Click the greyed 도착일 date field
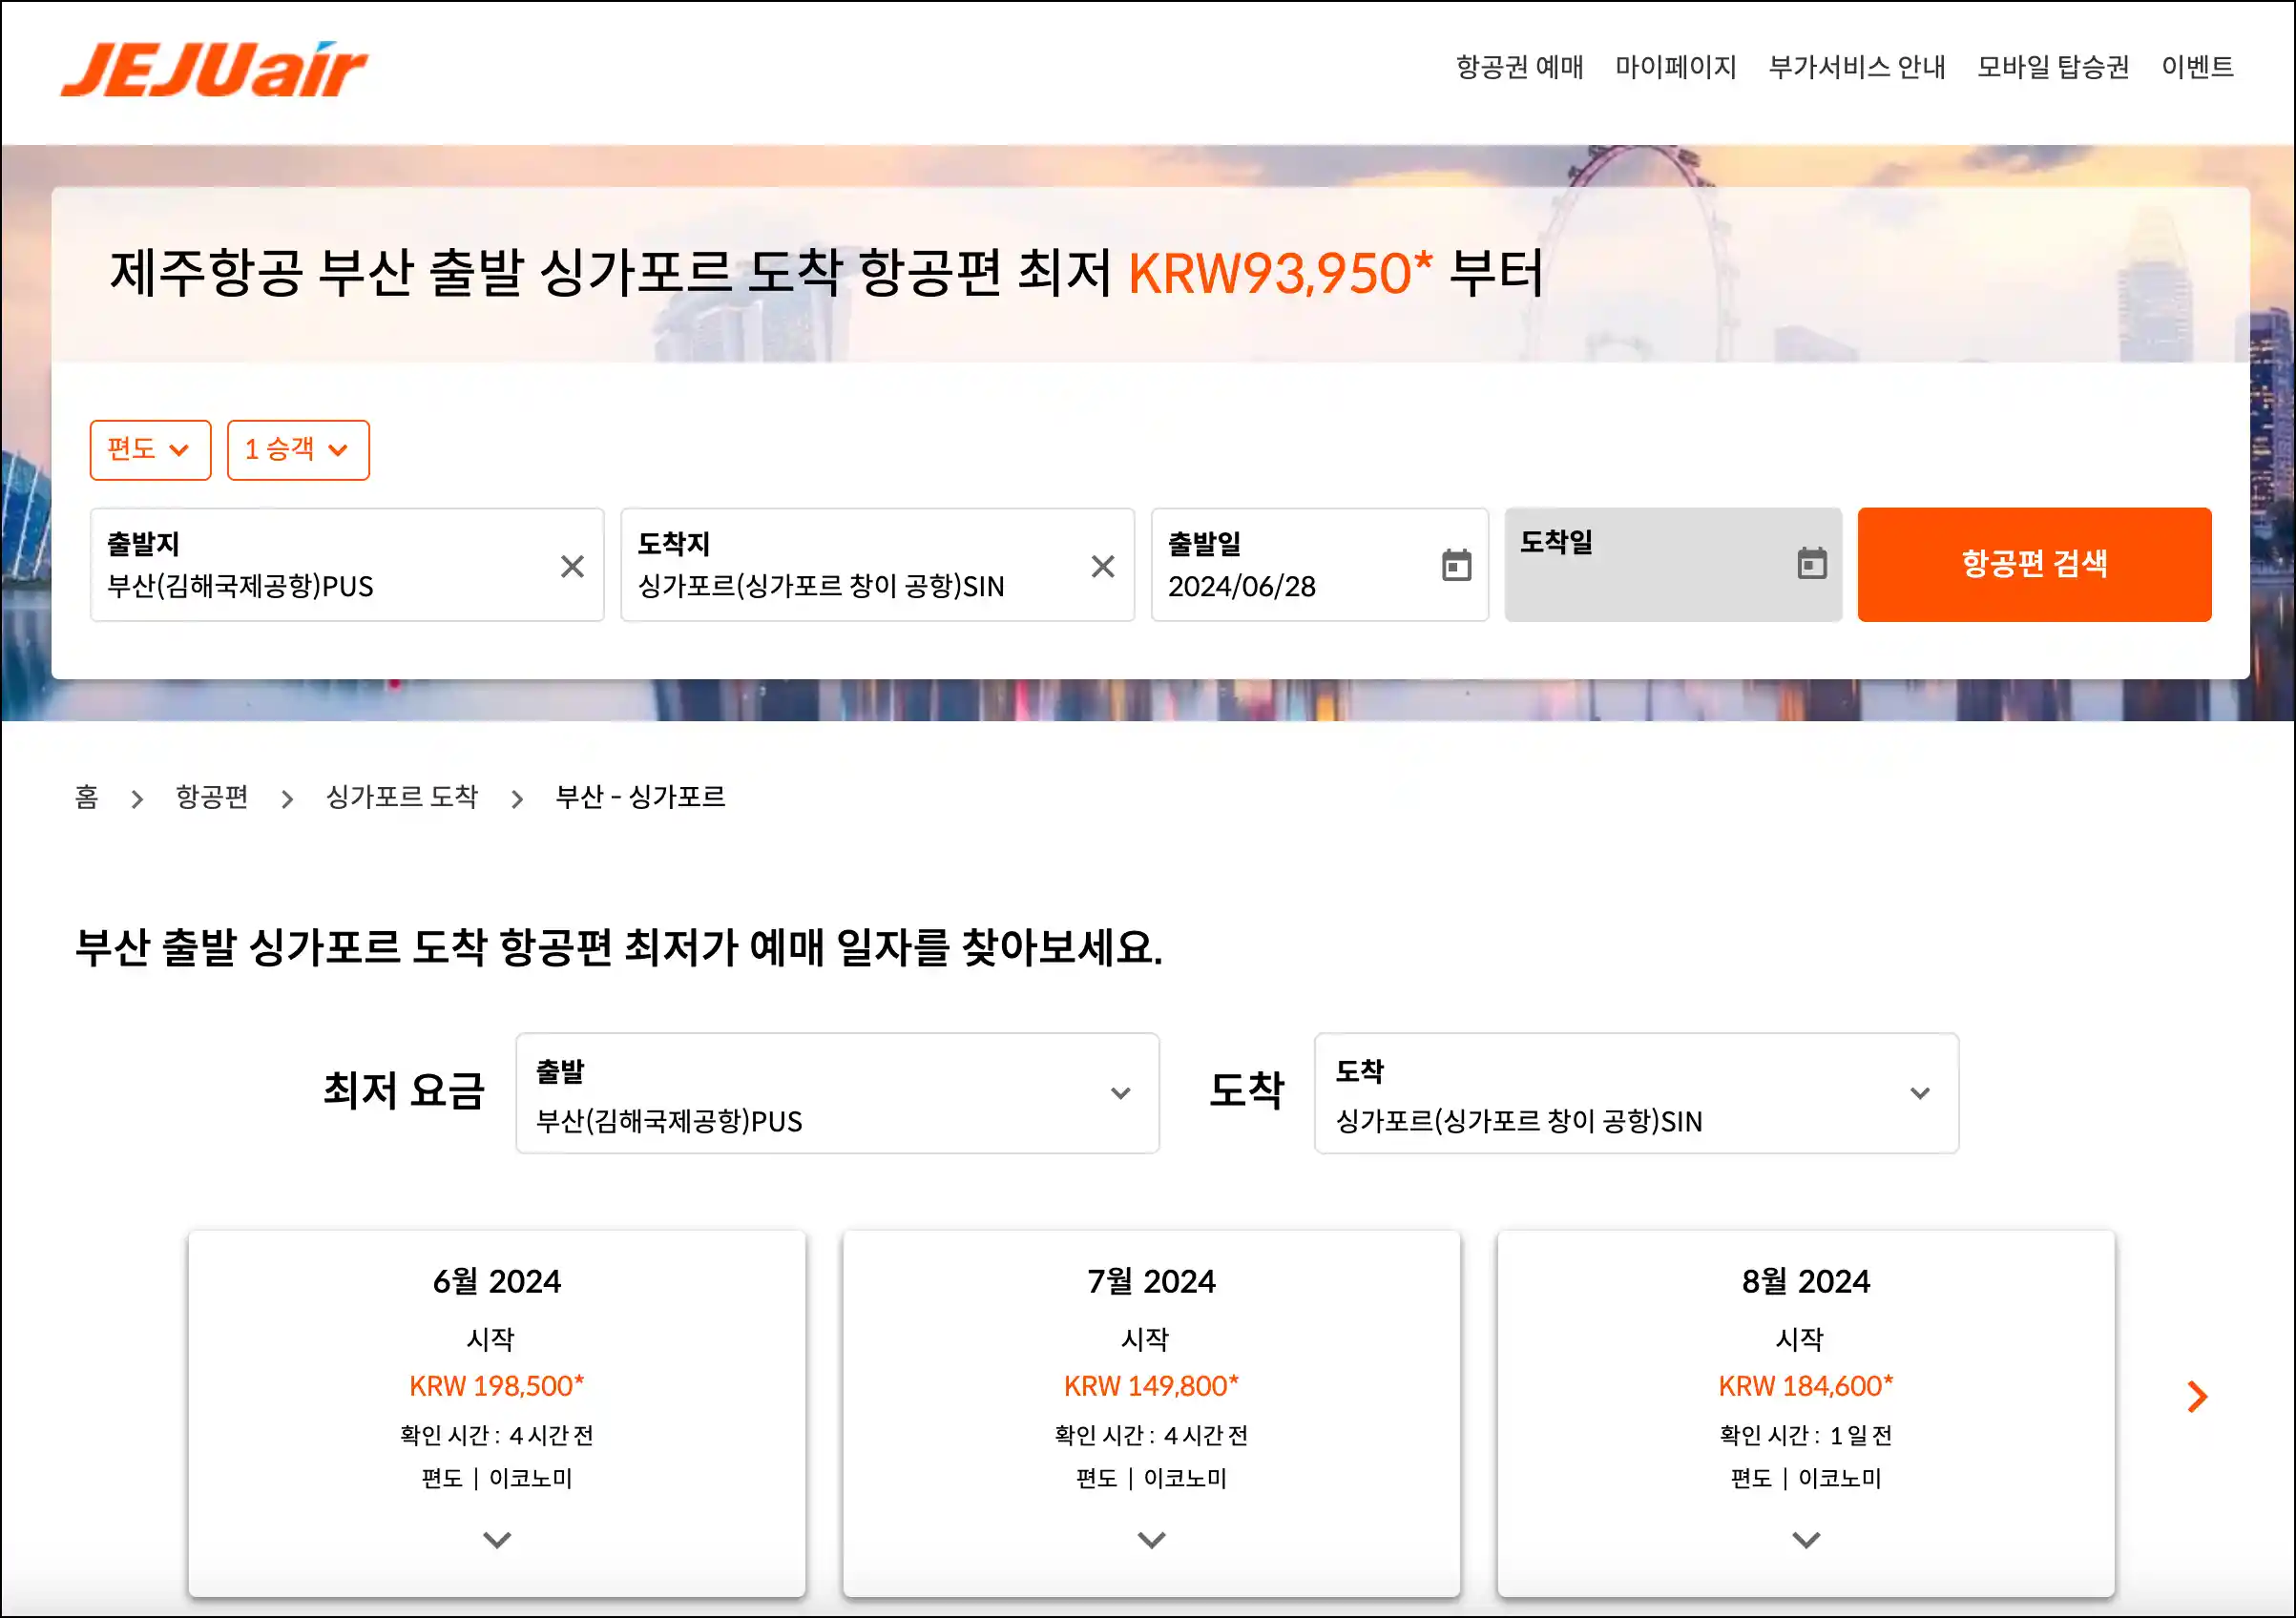2296x1618 pixels. [1672, 564]
